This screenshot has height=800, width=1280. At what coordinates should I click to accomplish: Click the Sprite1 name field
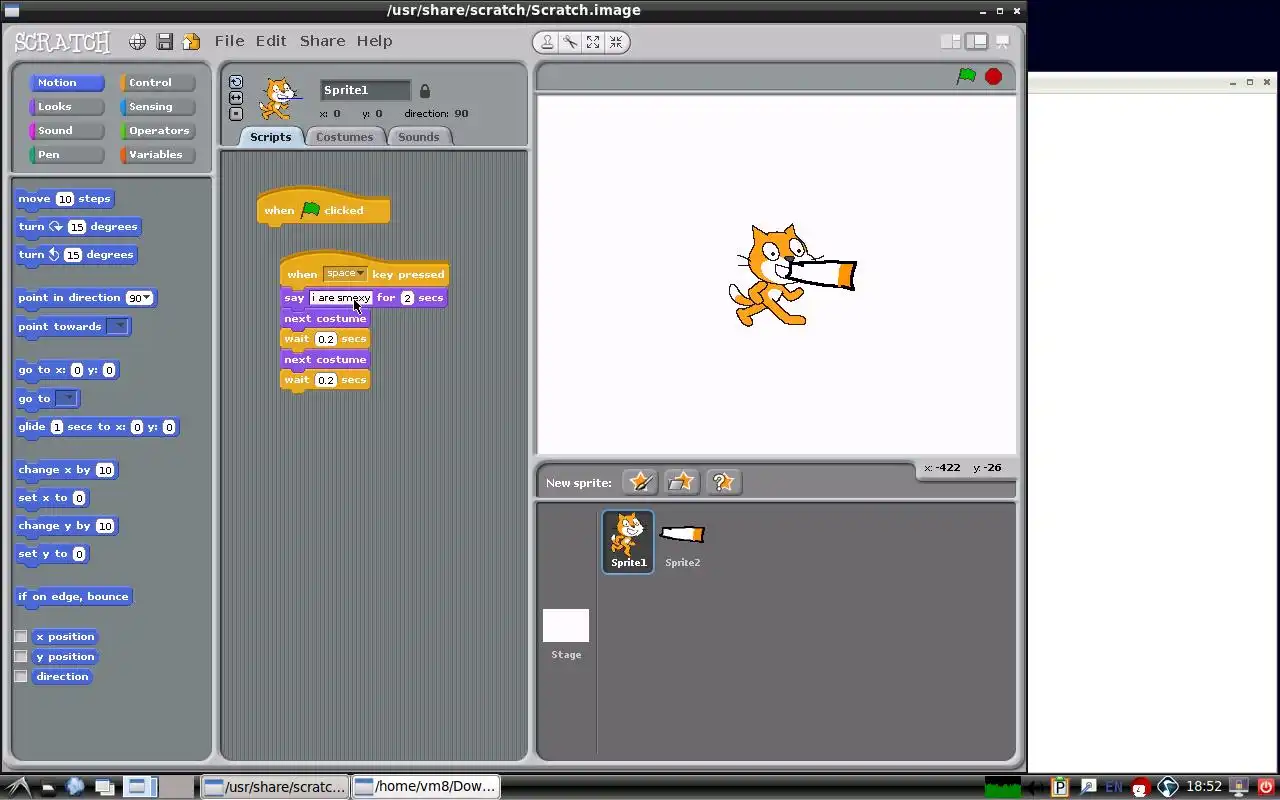point(365,90)
